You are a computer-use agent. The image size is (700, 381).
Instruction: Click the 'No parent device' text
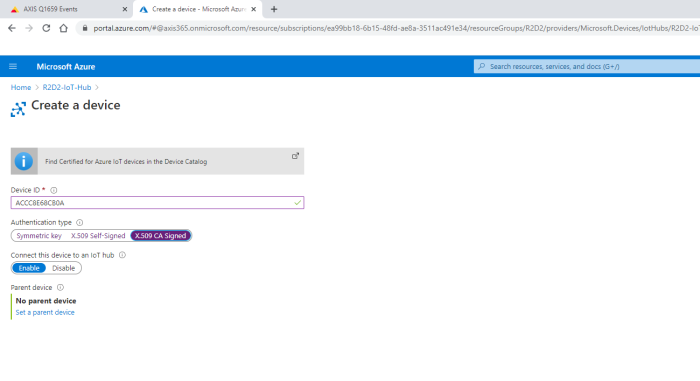(x=46, y=301)
